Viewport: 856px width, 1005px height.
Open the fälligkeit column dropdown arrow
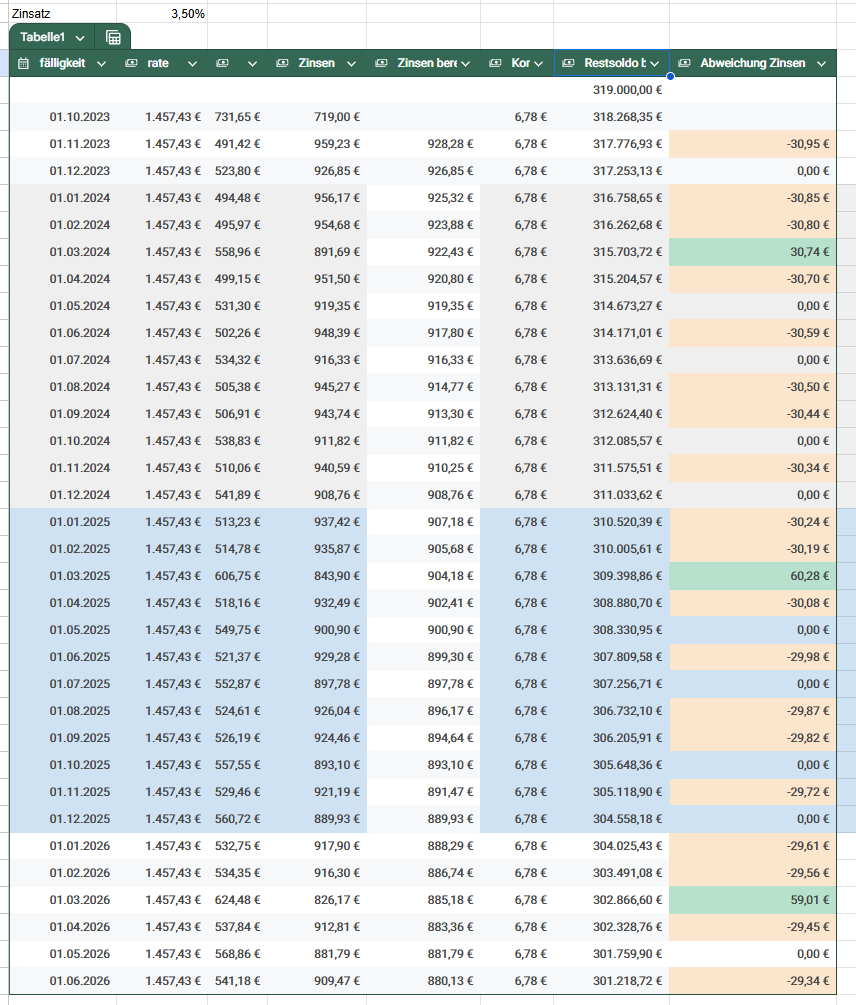pos(101,63)
